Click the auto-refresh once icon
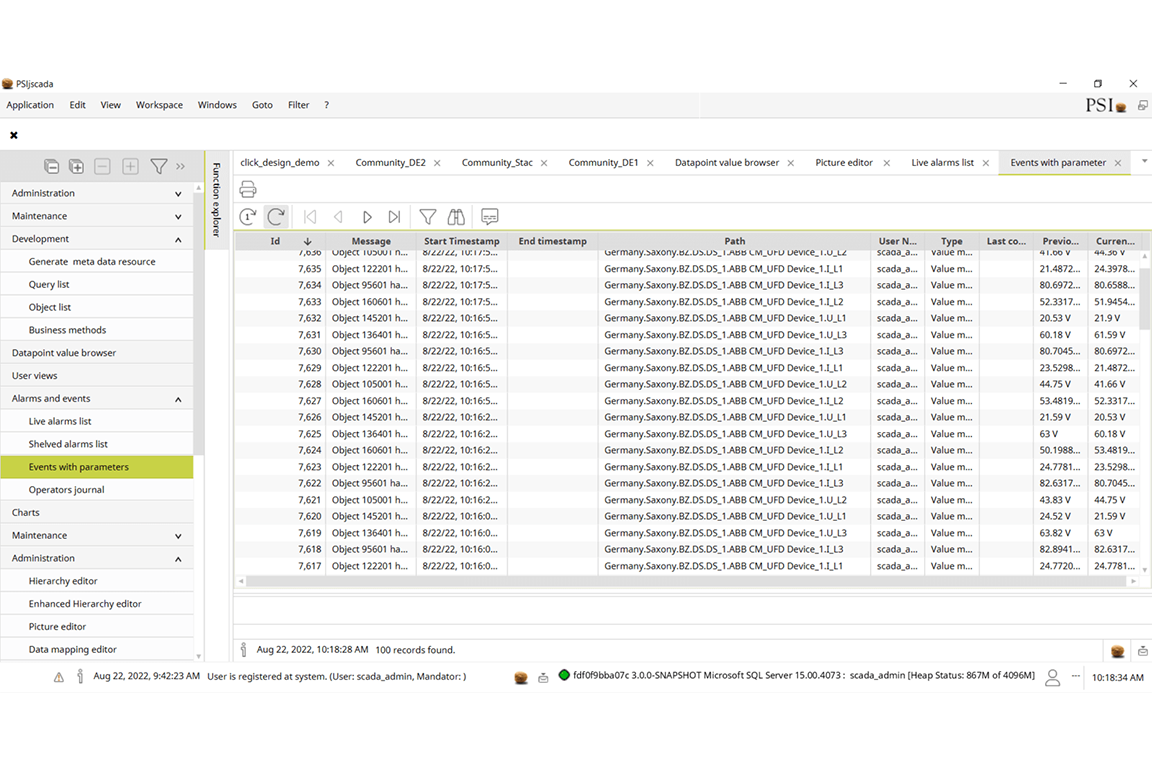The width and height of the screenshot is (1152, 768). [x=248, y=217]
